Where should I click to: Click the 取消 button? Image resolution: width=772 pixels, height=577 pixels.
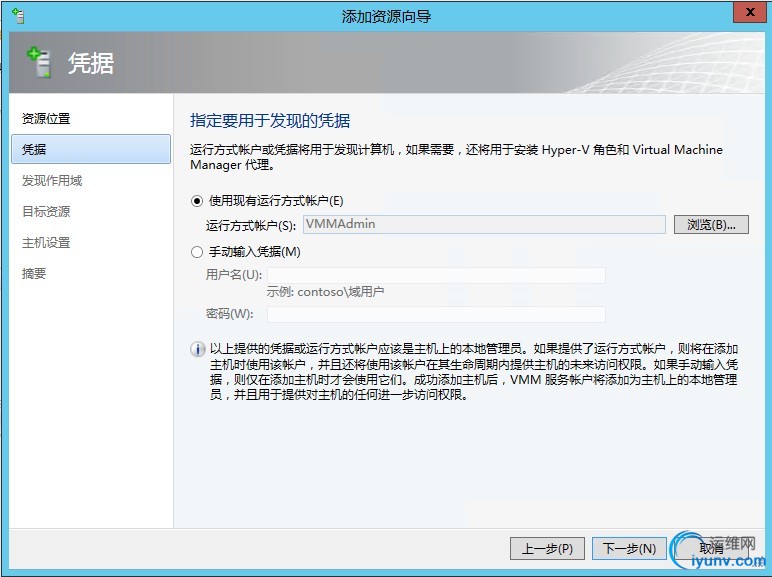[x=711, y=548]
